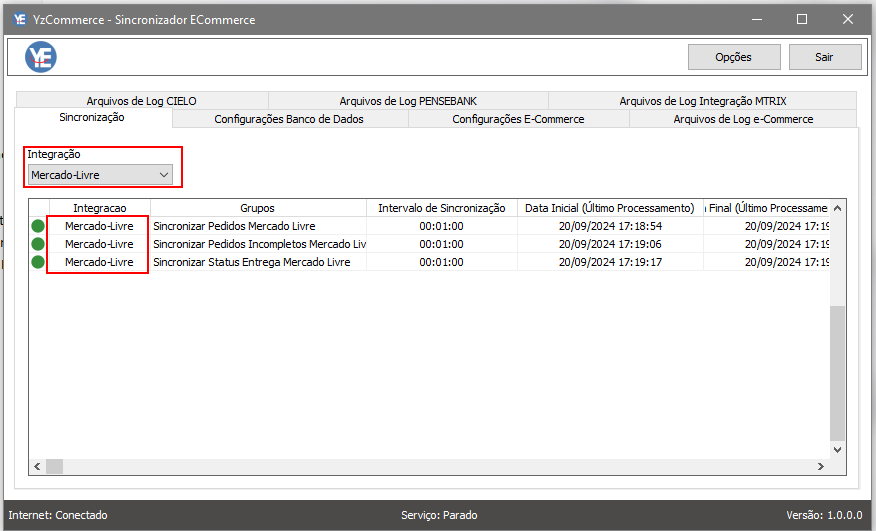This screenshot has height=531, width=876.
Task: Click the table's scroll up arrow
Action: click(837, 208)
